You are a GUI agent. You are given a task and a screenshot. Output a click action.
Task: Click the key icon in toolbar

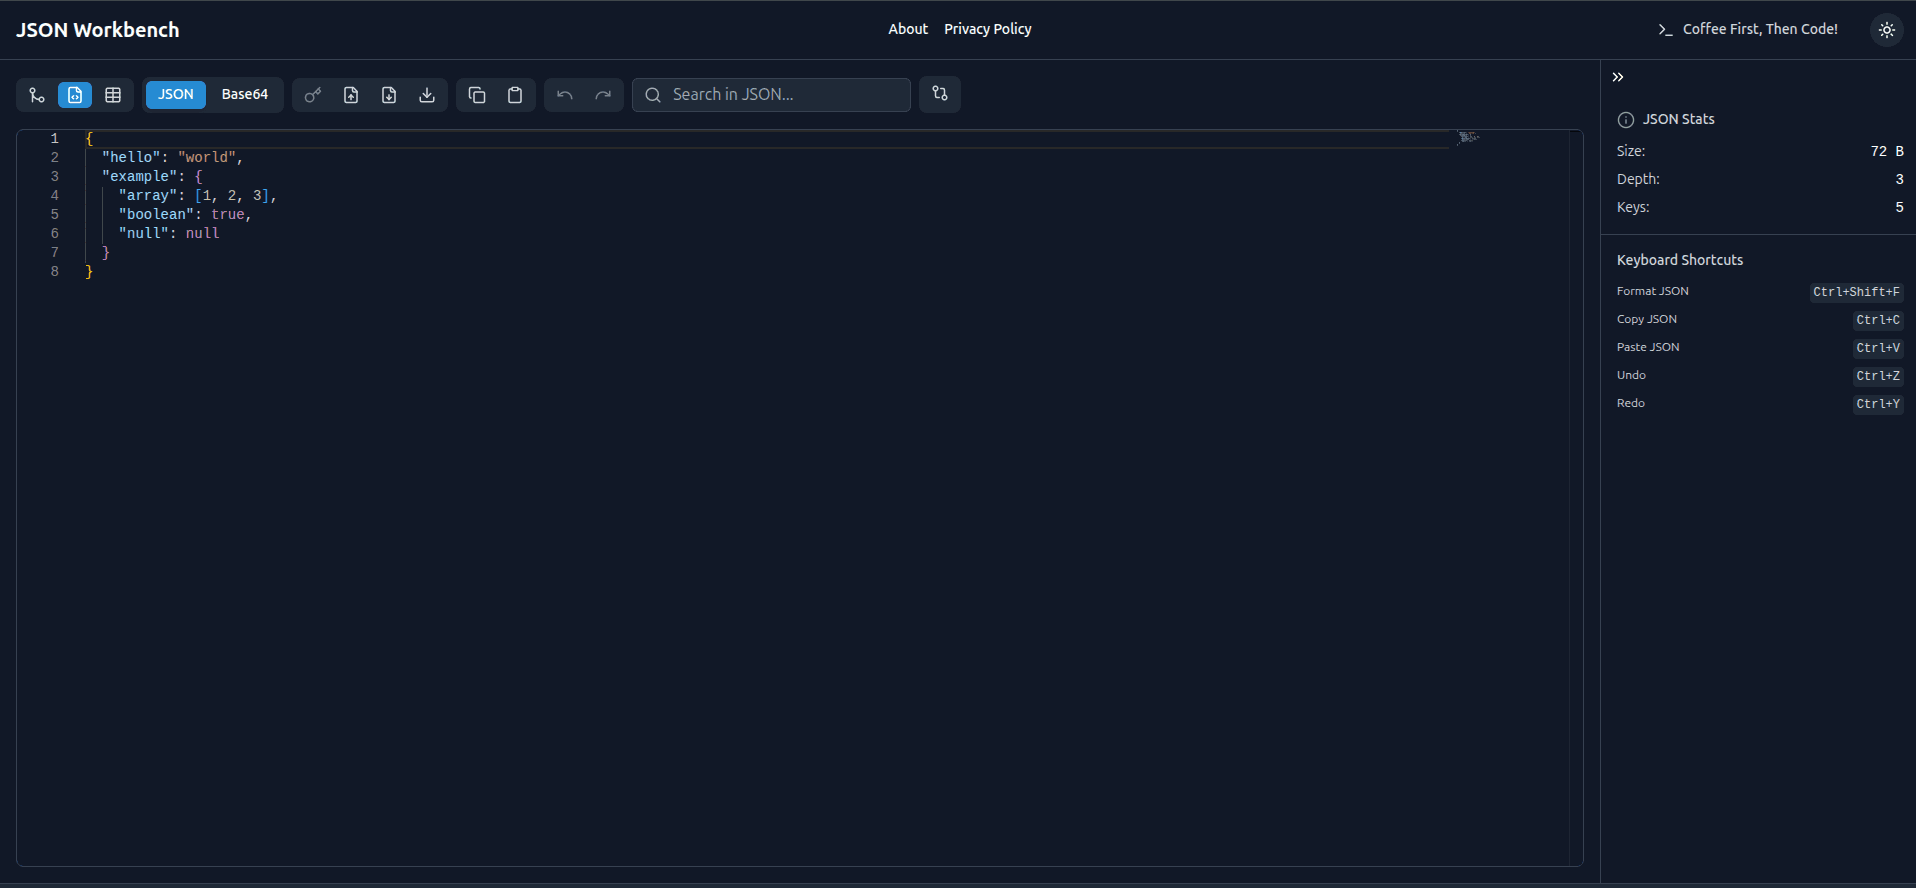313,95
